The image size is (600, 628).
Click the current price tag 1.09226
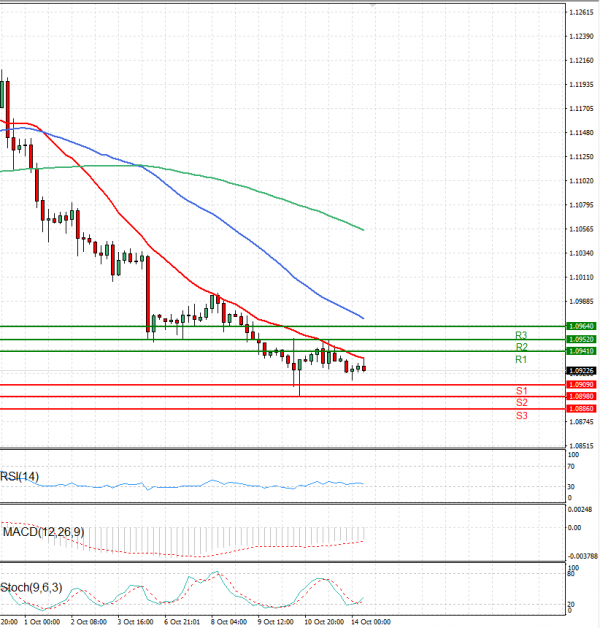581,371
